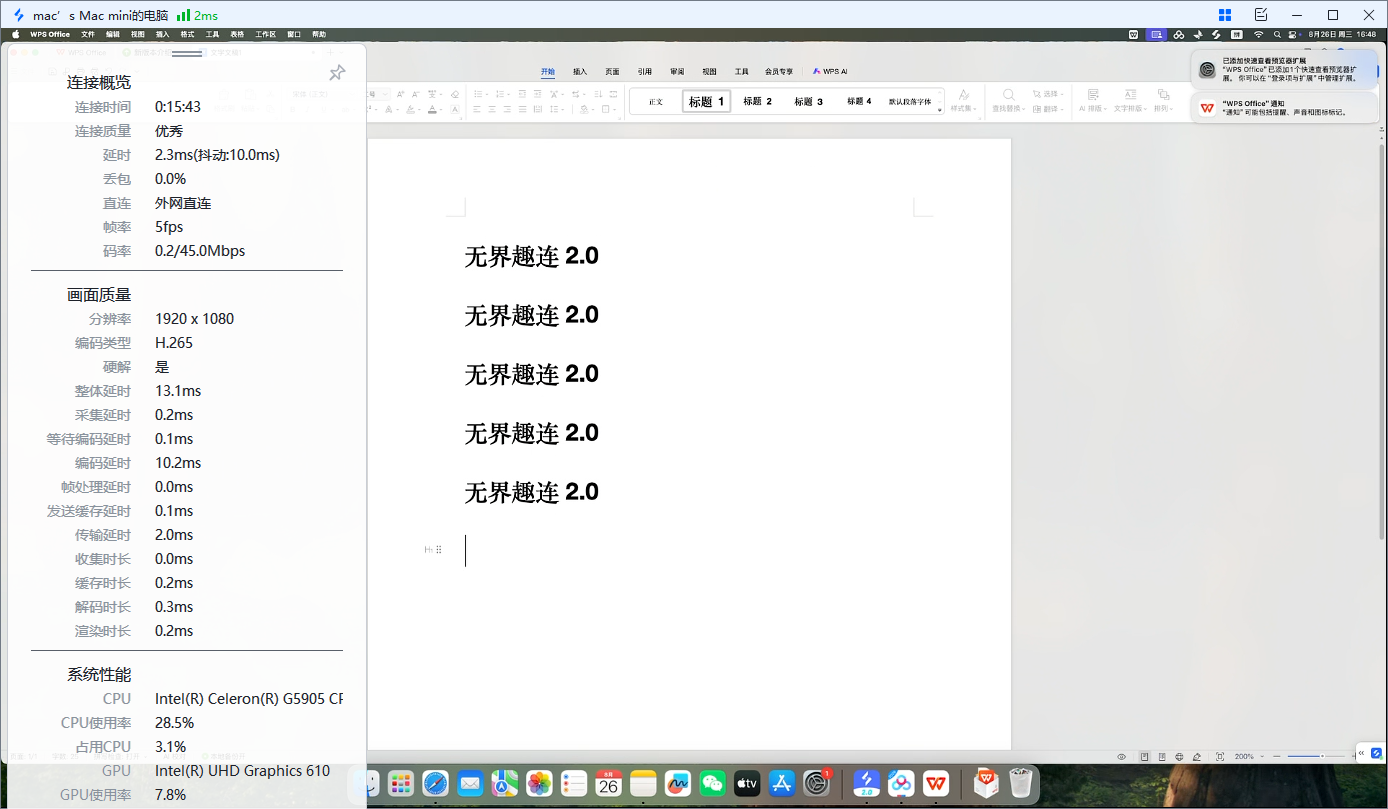Open Spotlight search in macOS menu bar

point(1279,34)
